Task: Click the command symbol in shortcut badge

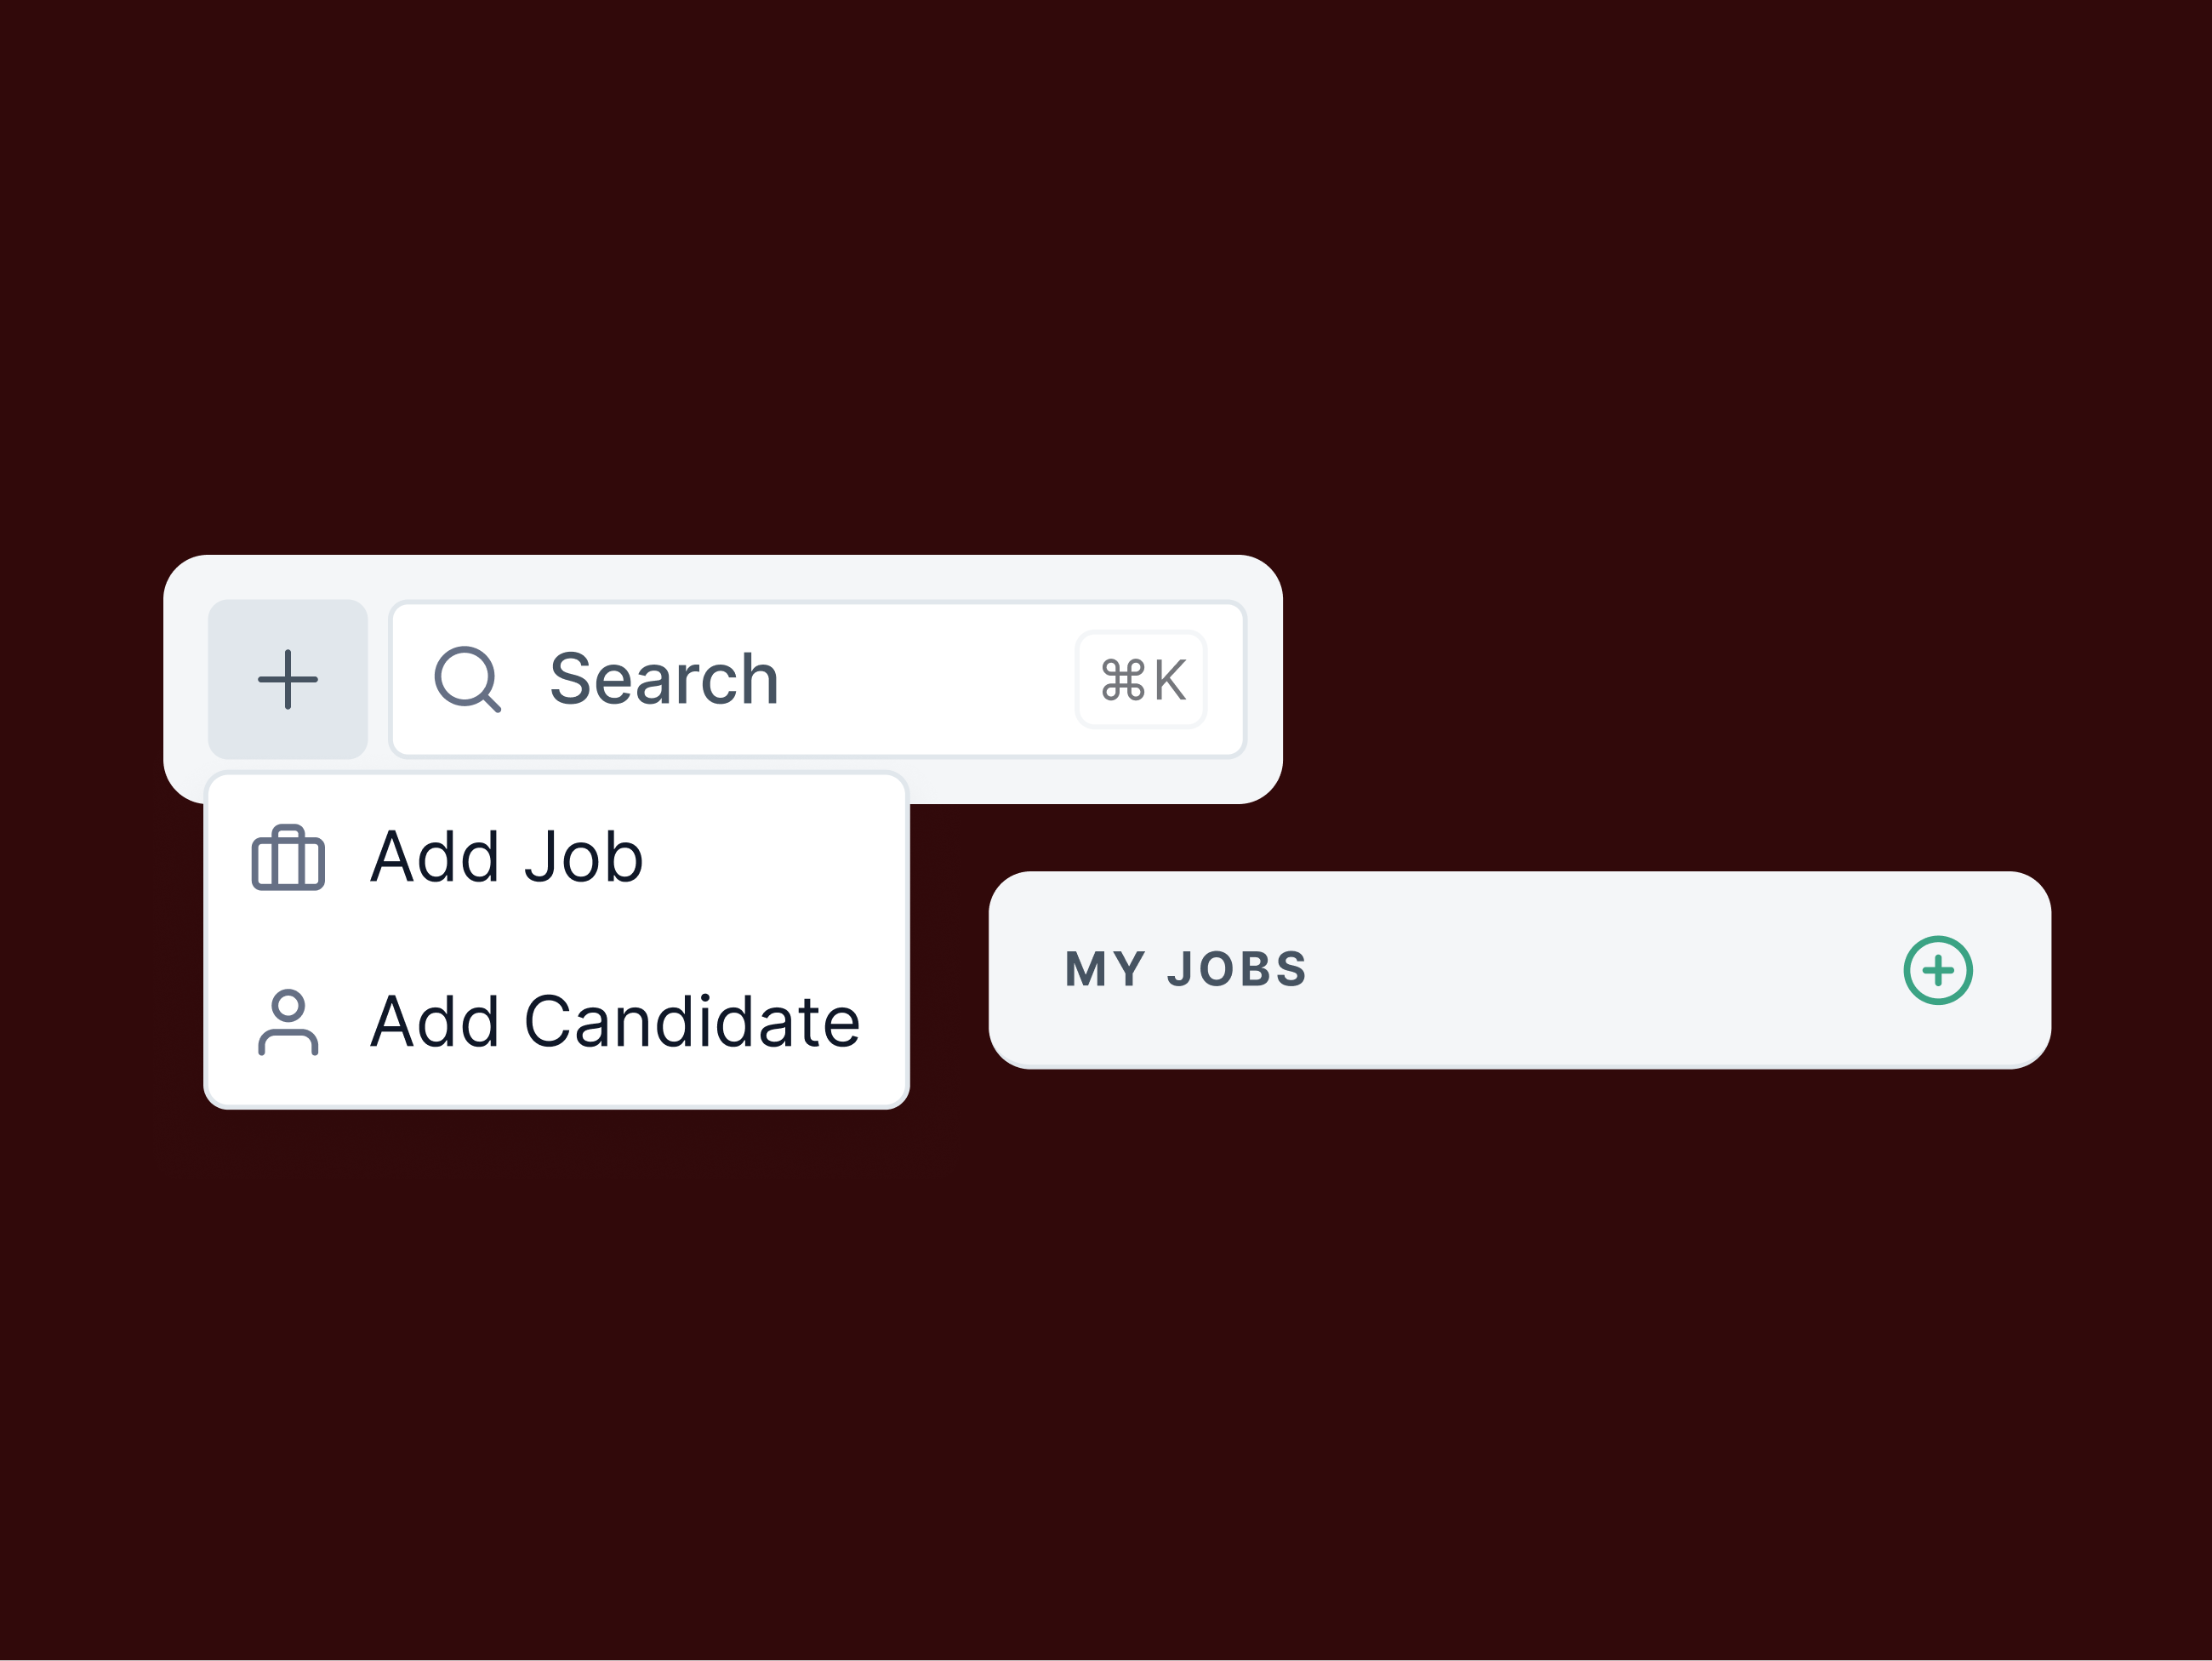Action: (x=1122, y=680)
